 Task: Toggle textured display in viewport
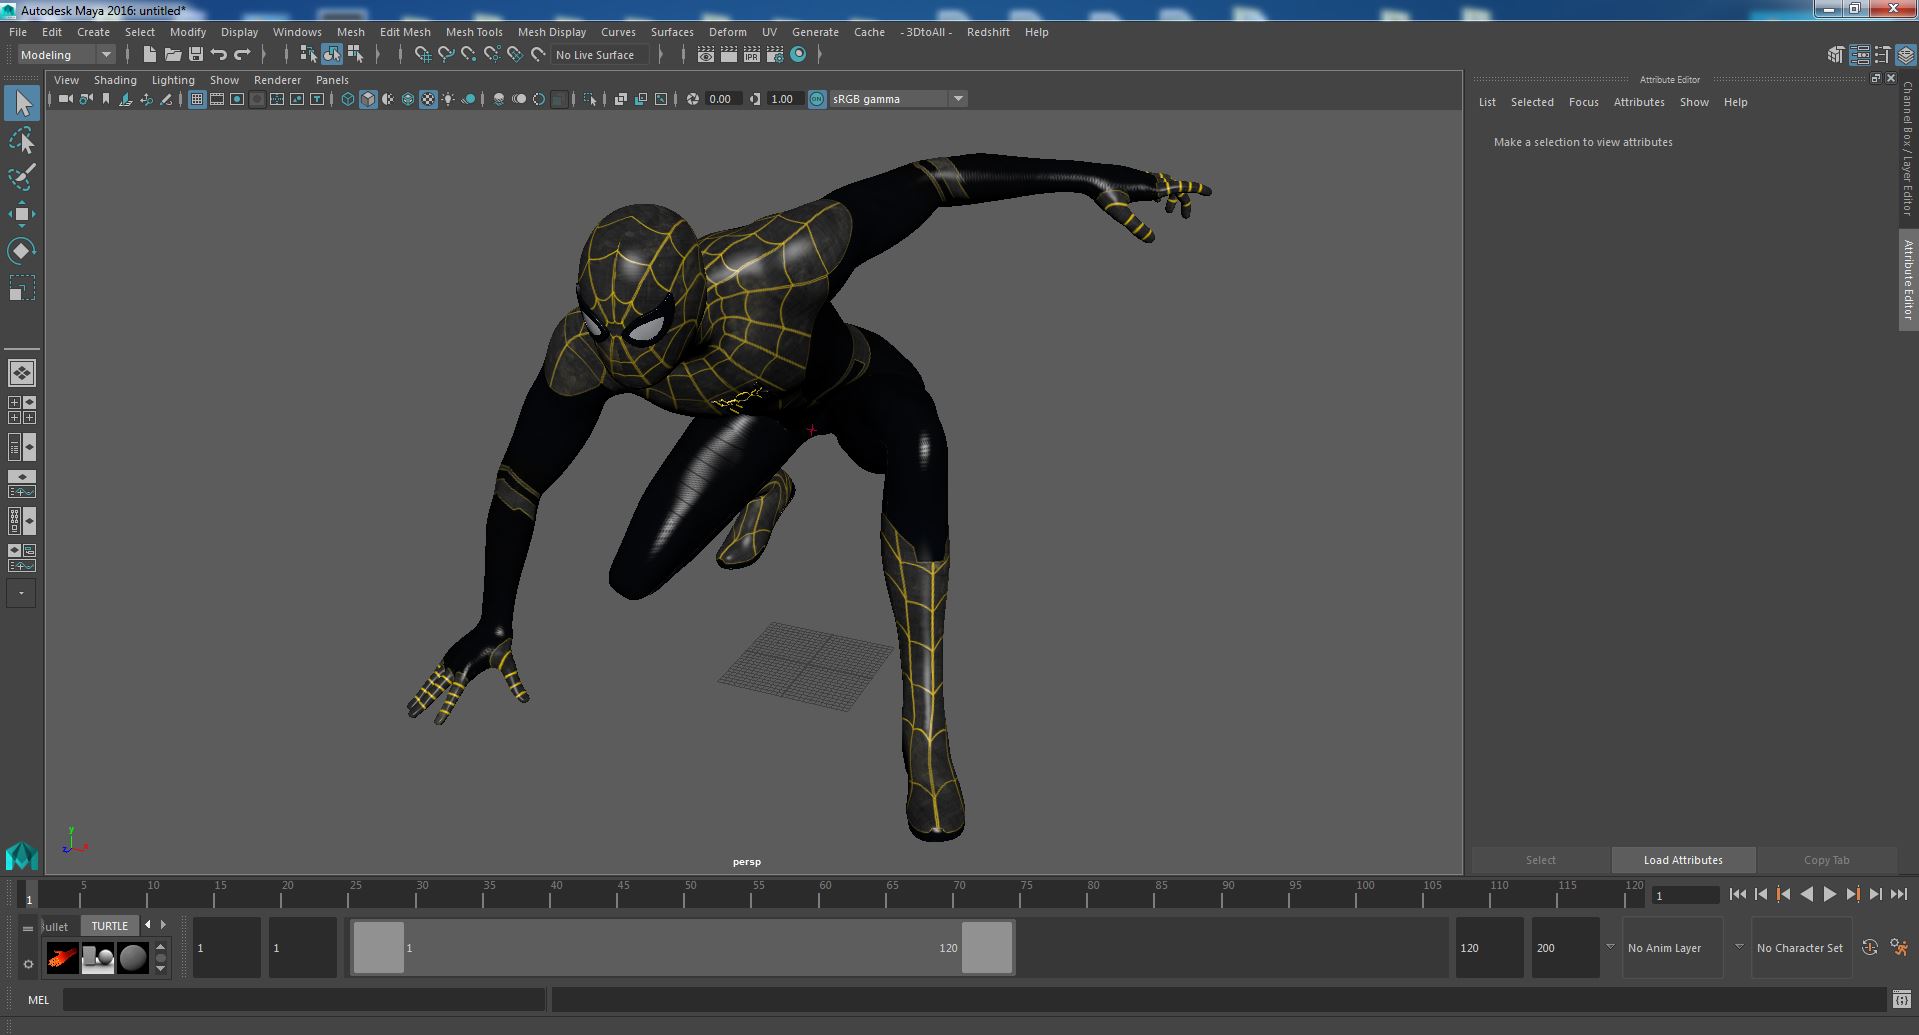click(x=428, y=99)
